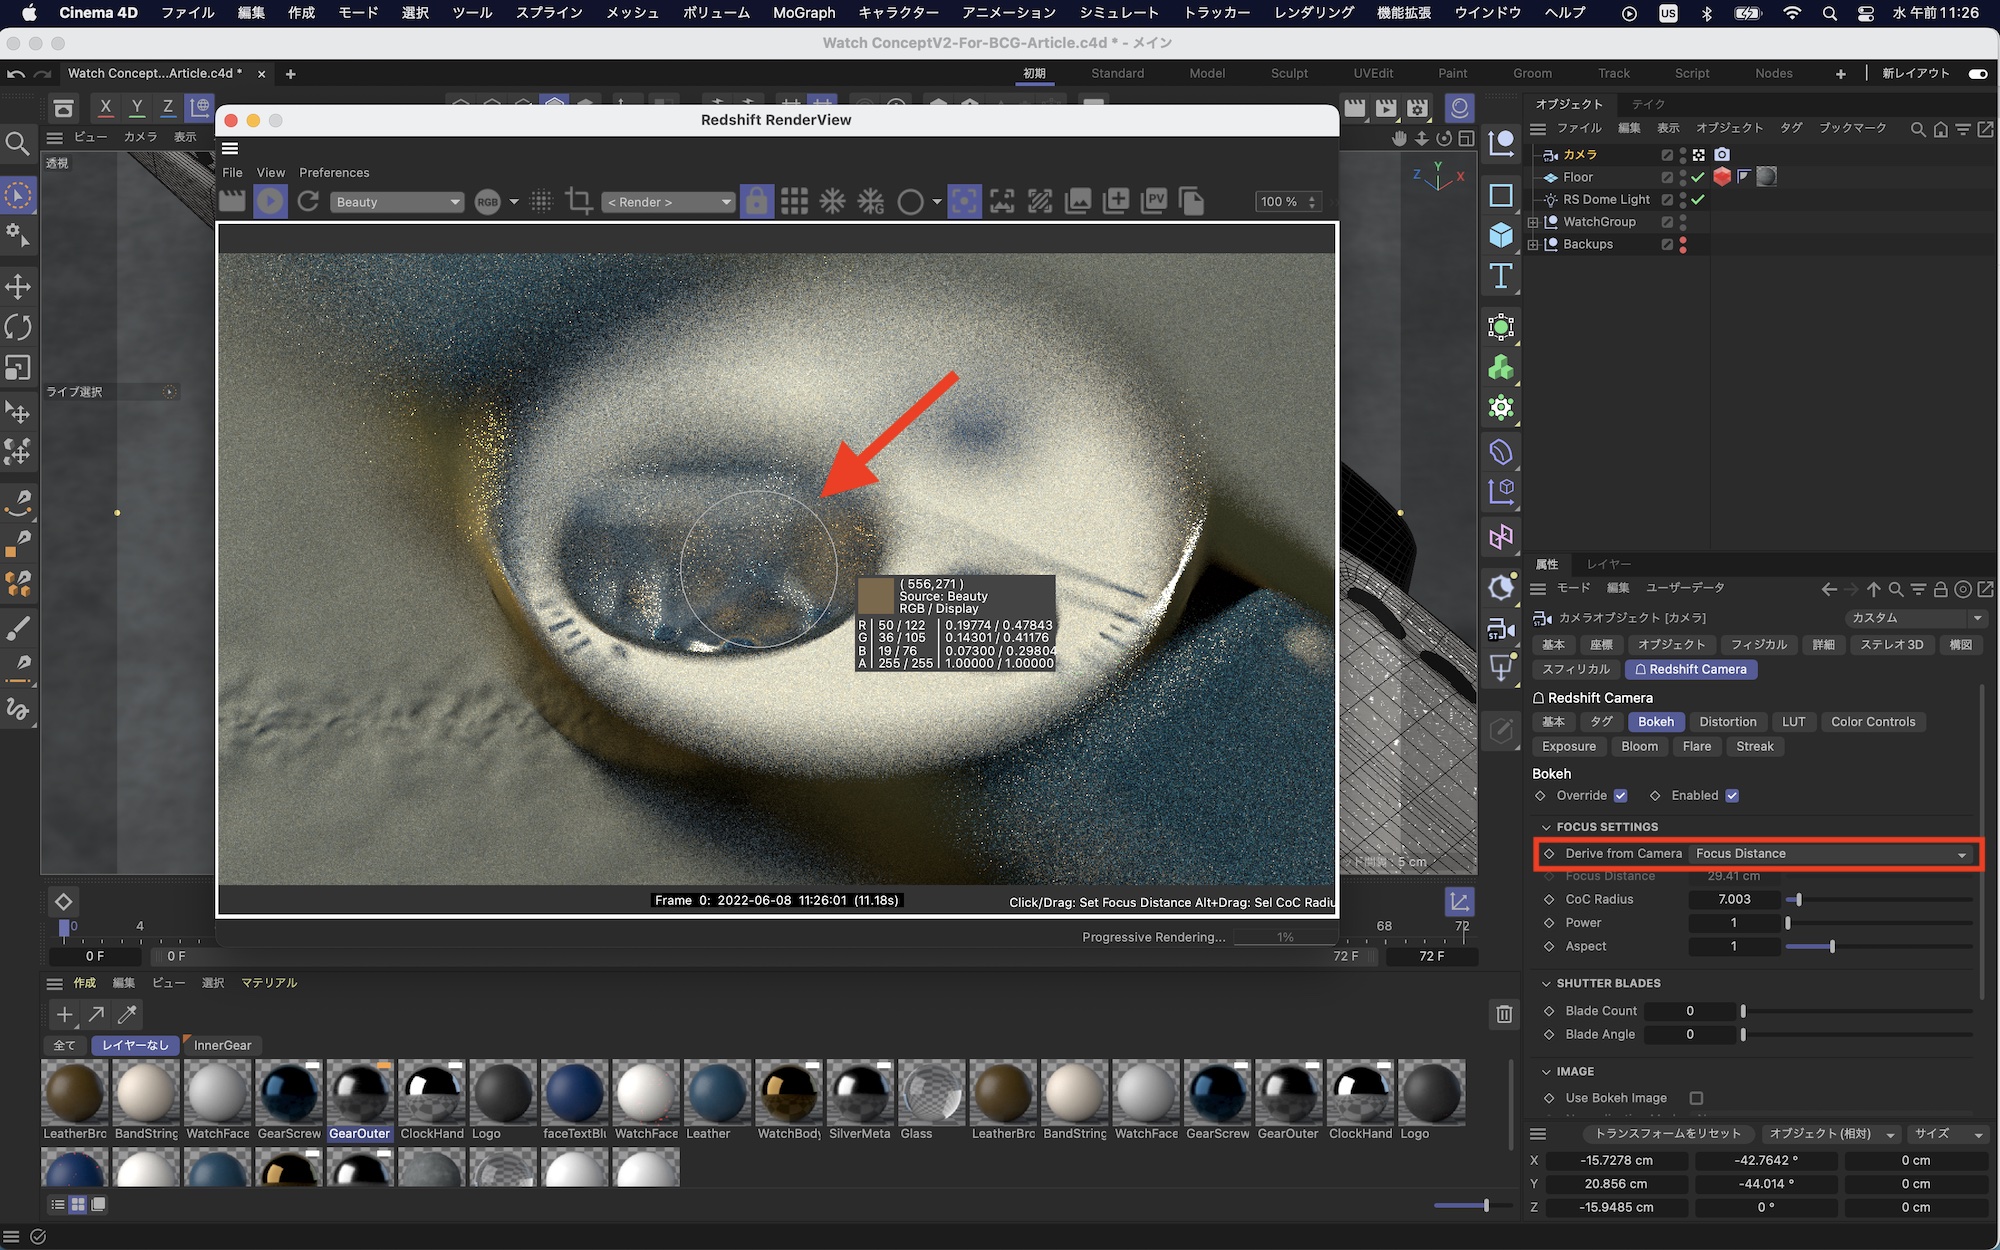Image resolution: width=2000 pixels, height=1250 pixels.
Task: Toggle the Bokeh Override checkbox
Action: [x=1620, y=796]
